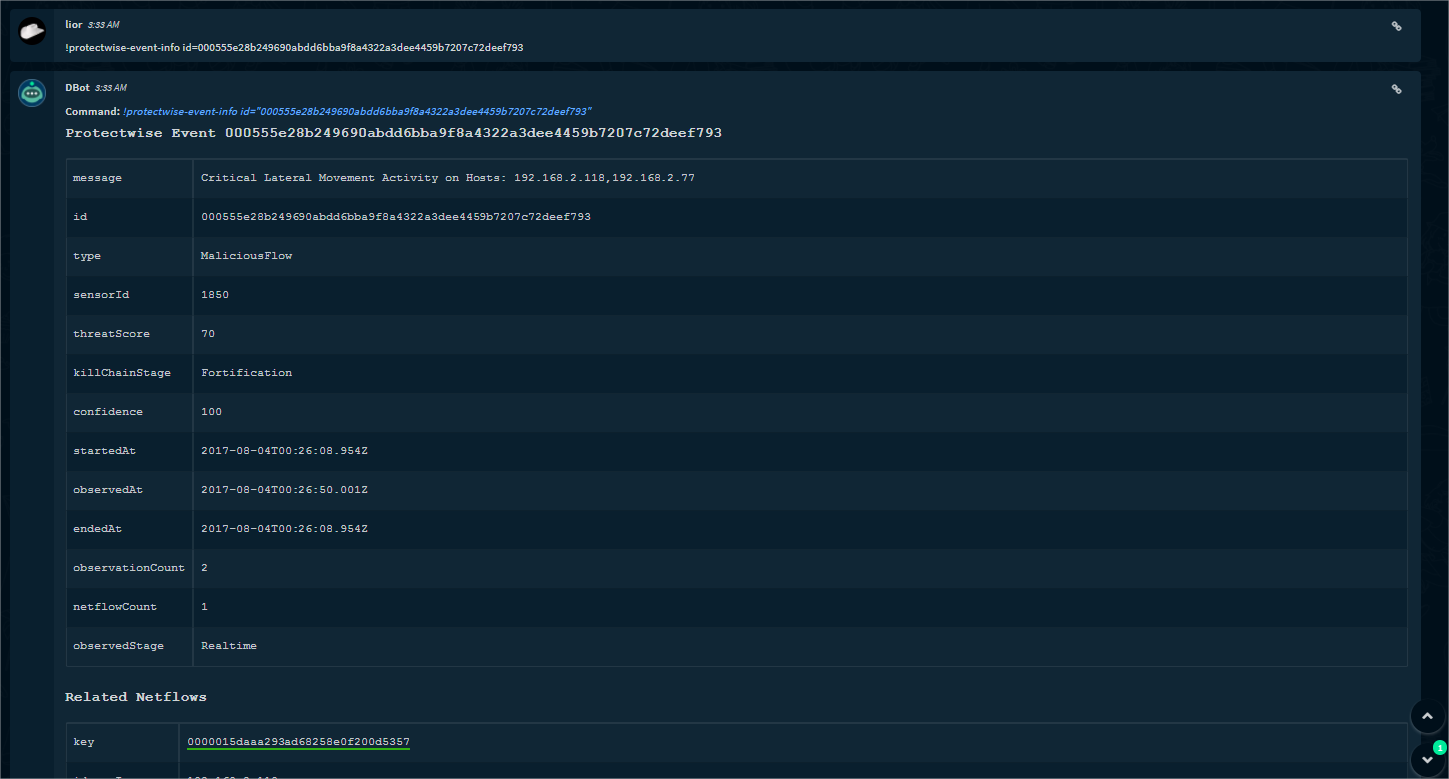Click the DBot robot avatar
This screenshot has width=1449, height=779.
coord(32,92)
